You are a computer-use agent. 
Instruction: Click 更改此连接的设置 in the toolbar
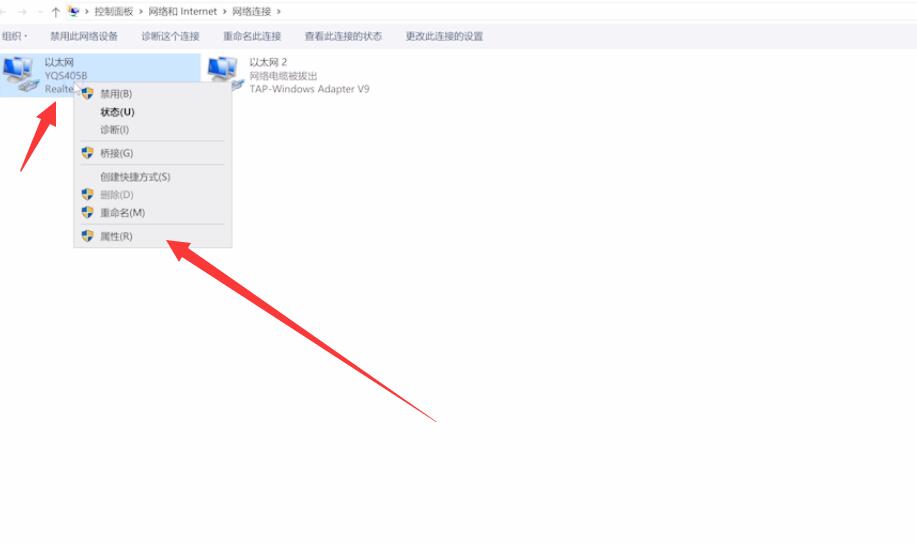[x=444, y=36]
